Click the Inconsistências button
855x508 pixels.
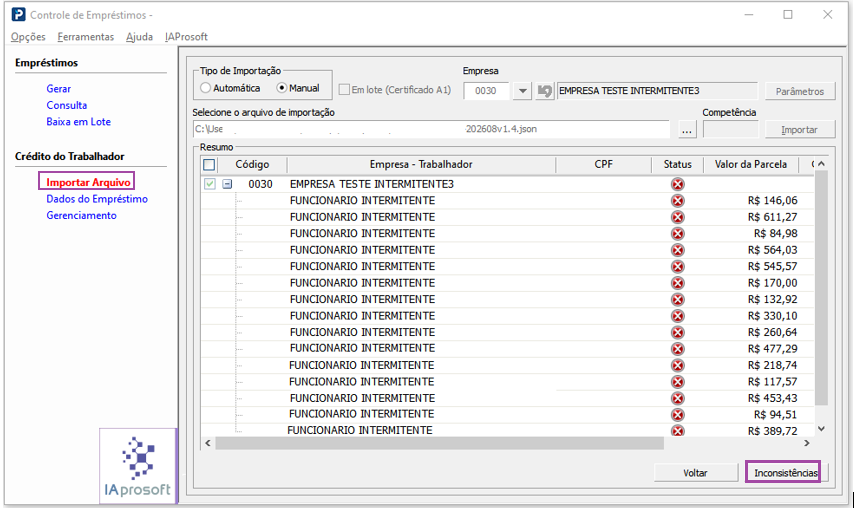pos(786,473)
